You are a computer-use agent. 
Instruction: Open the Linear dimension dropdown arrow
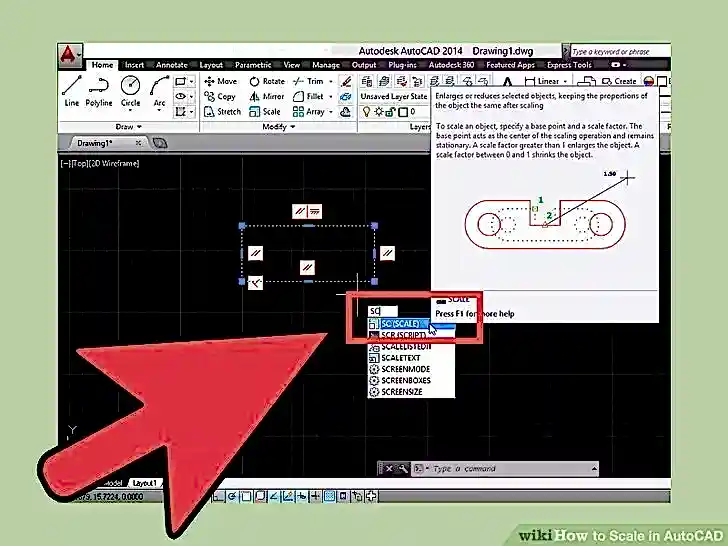pos(565,82)
